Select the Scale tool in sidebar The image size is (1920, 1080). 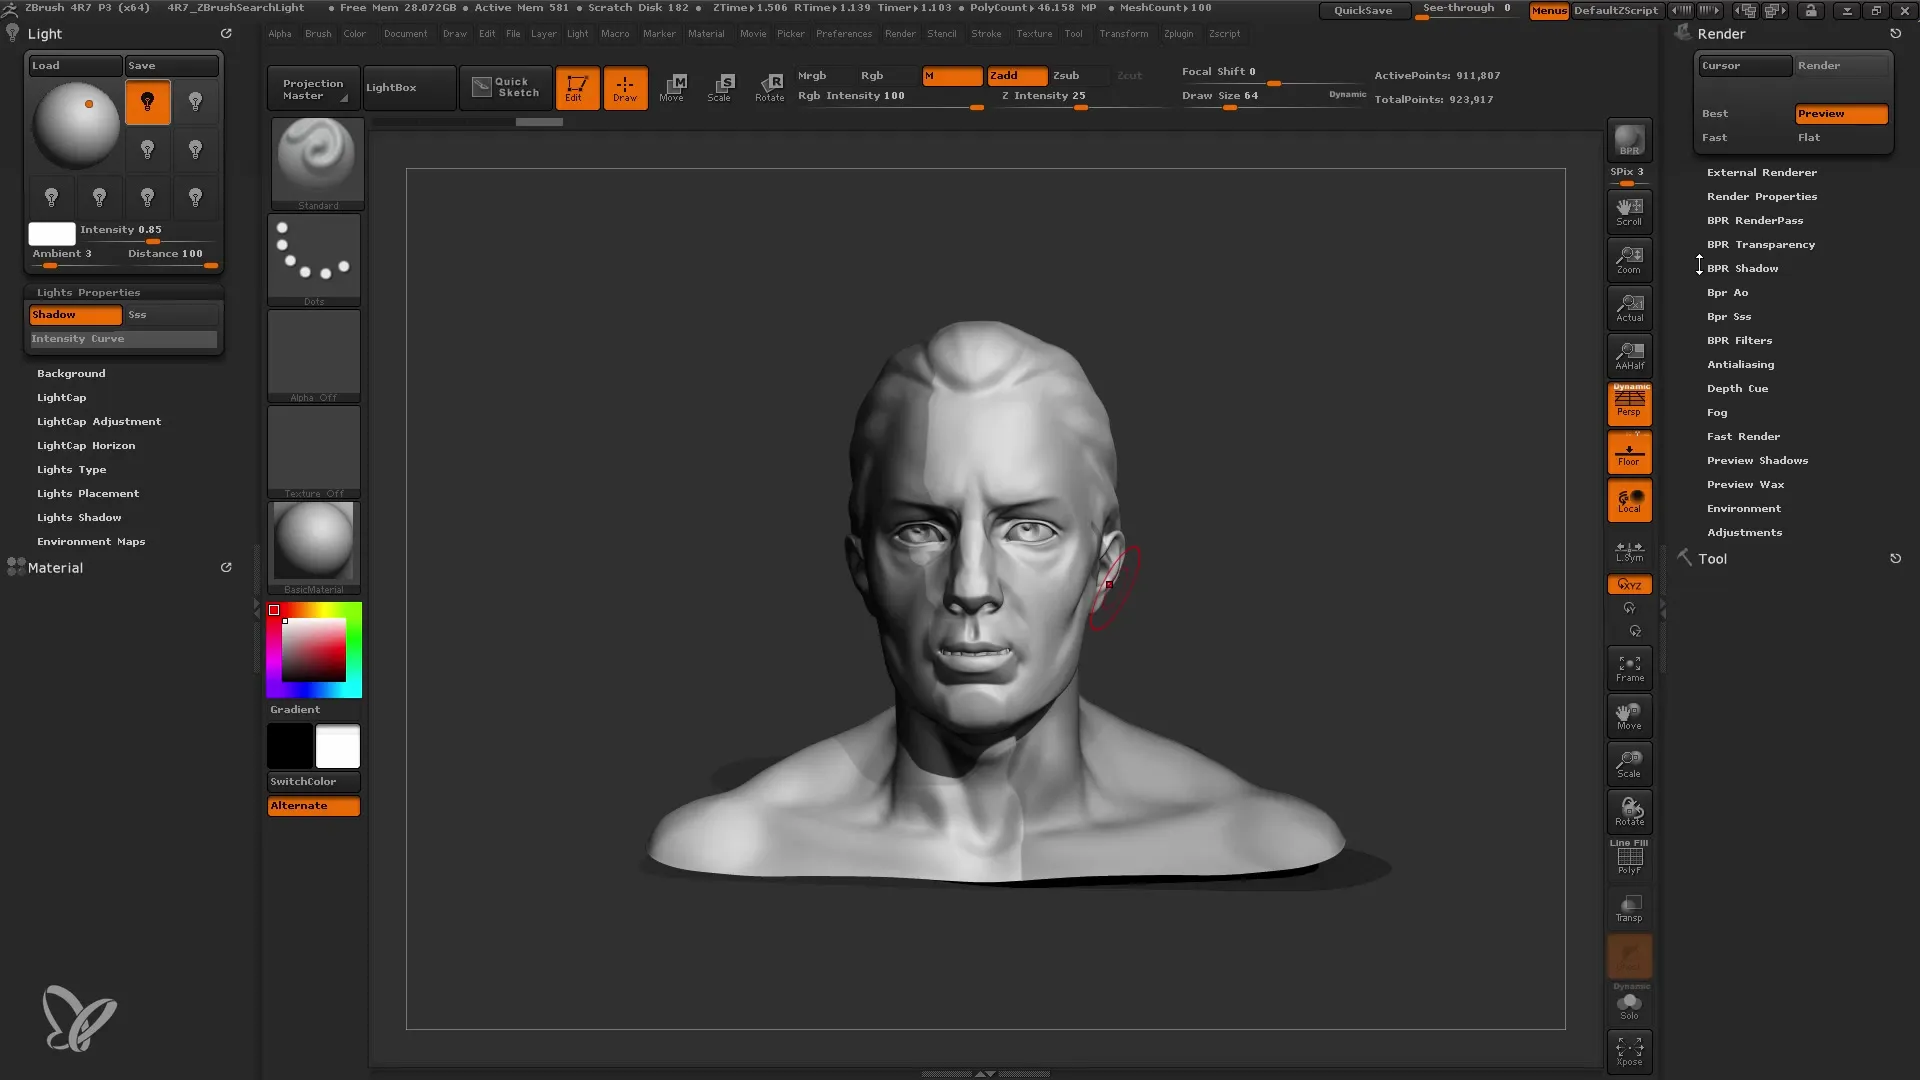[1630, 764]
